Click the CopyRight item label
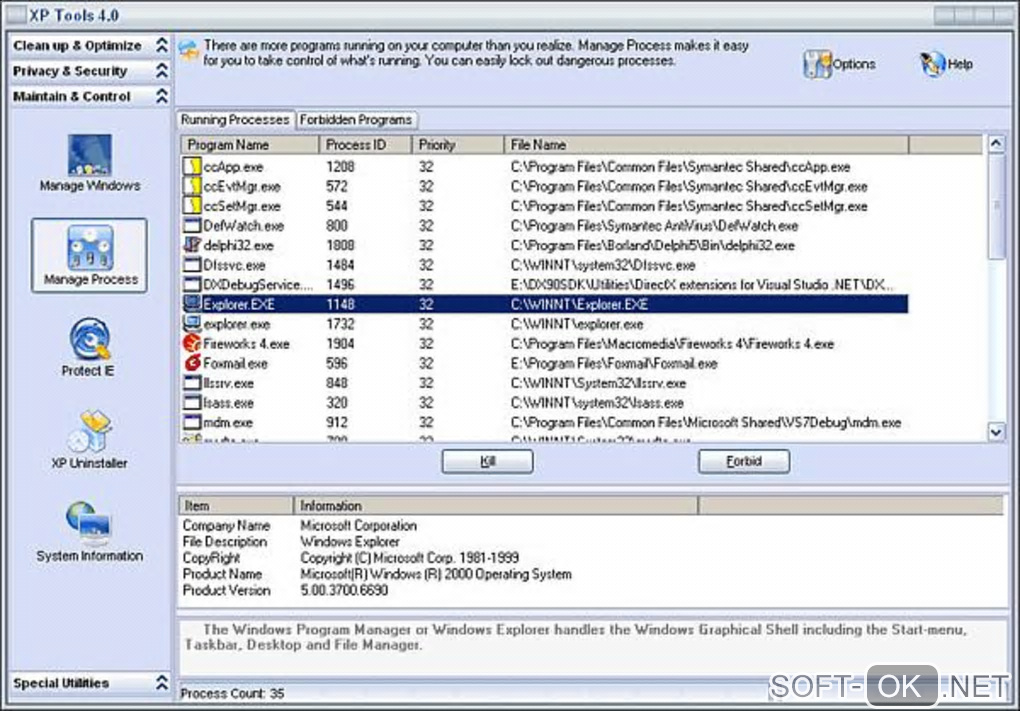 [211, 557]
